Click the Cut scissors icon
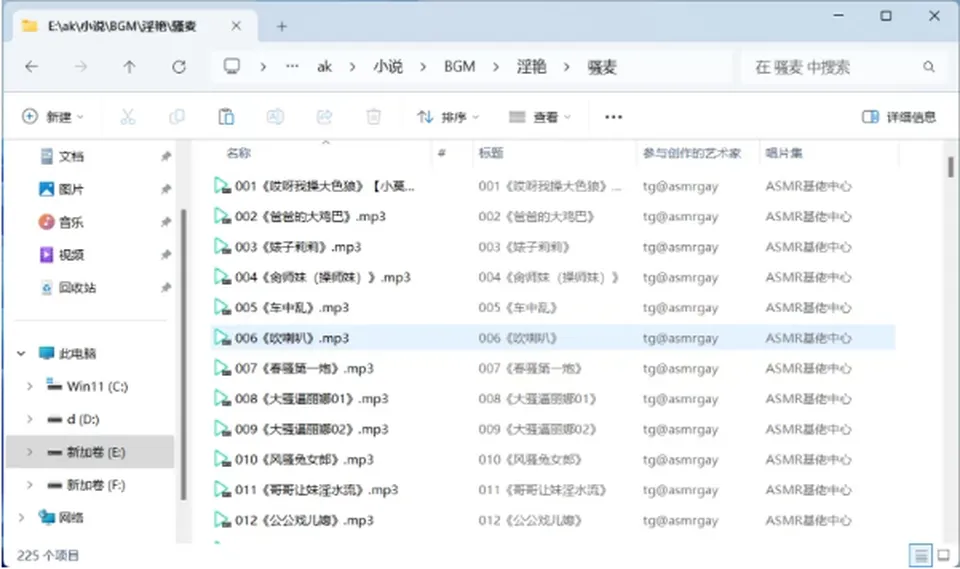The image size is (960, 569). (127, 116)
